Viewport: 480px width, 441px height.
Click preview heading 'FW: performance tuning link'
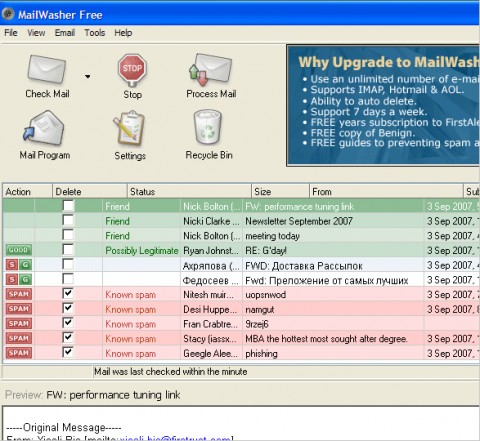(x=113, y=395)
